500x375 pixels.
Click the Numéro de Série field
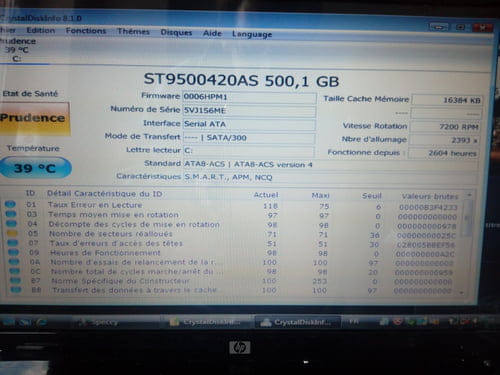[x=249, y=111]
